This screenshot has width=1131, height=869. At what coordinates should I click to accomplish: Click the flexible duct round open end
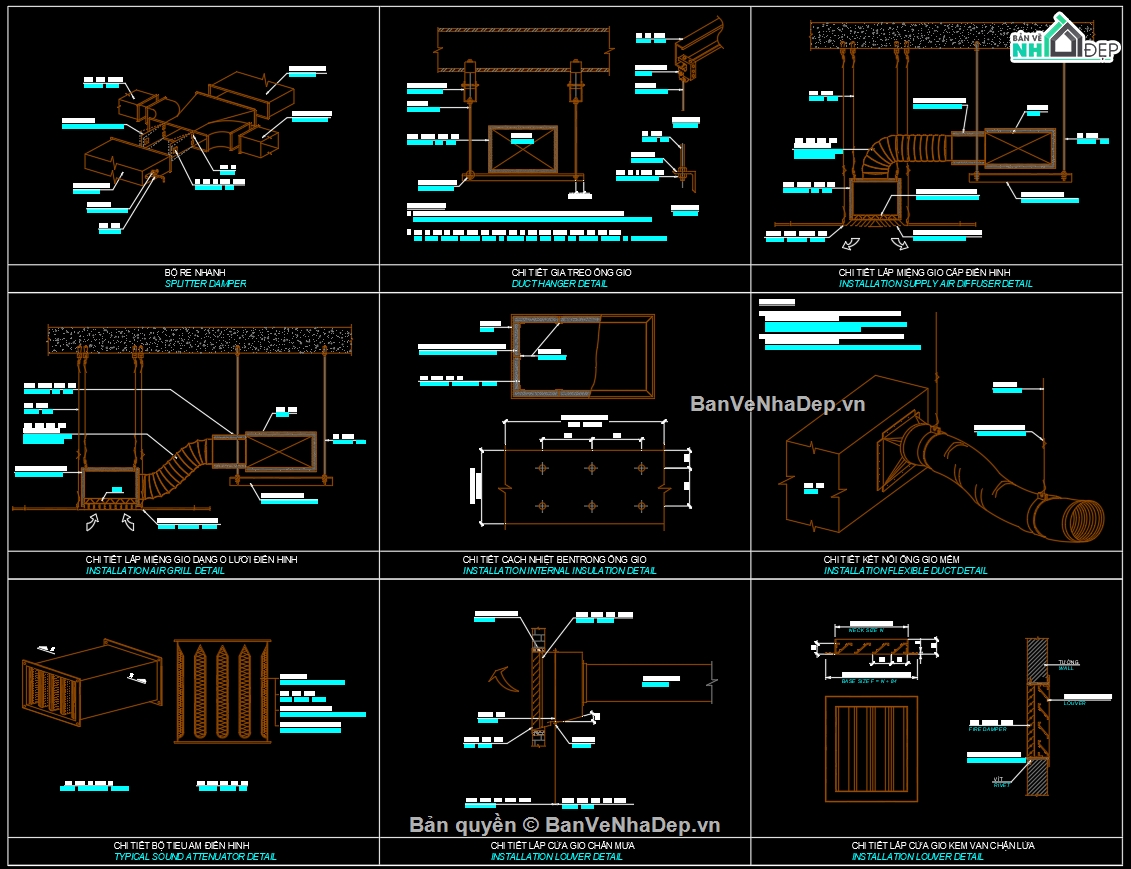[x=1084, y=520]
